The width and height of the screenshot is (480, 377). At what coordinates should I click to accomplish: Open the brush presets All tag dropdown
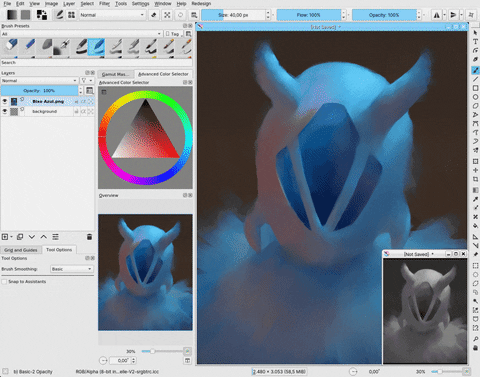[x=81, y=34]
